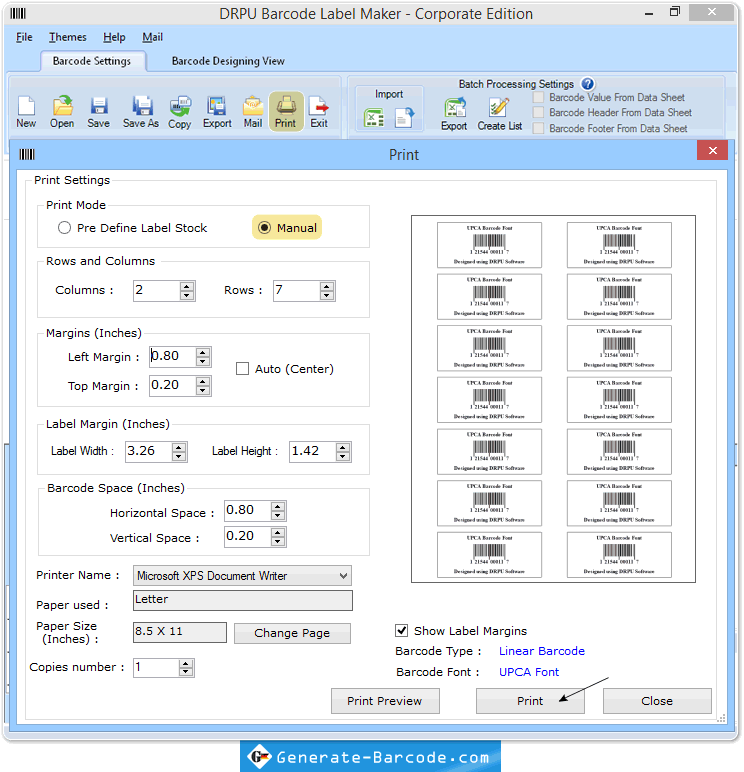Click the UPCA Font link
744x772 pixels.
[529, 672]
